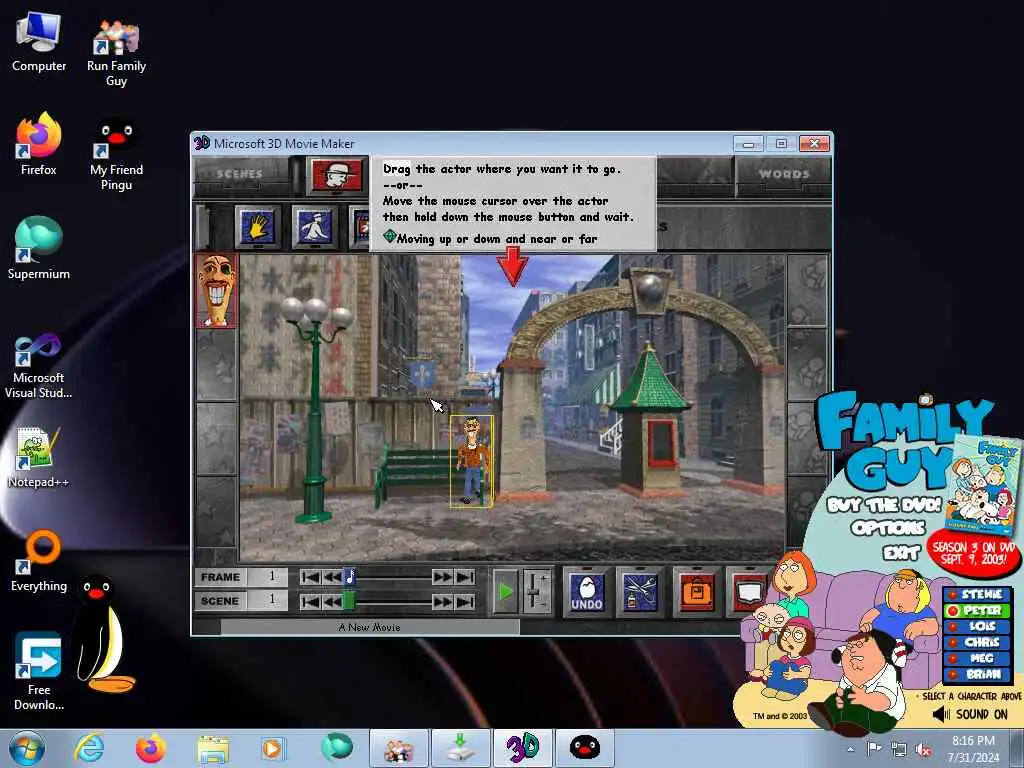Jump to first frame in Frame row

point(310,577)
